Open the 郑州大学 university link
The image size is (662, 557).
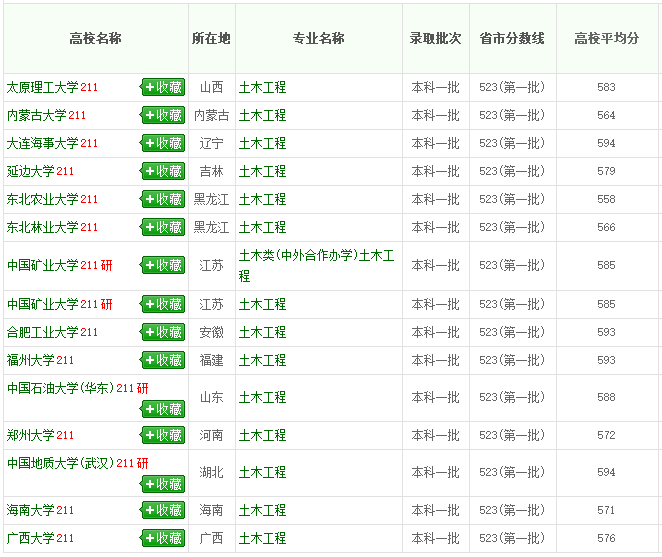[31, 435]
